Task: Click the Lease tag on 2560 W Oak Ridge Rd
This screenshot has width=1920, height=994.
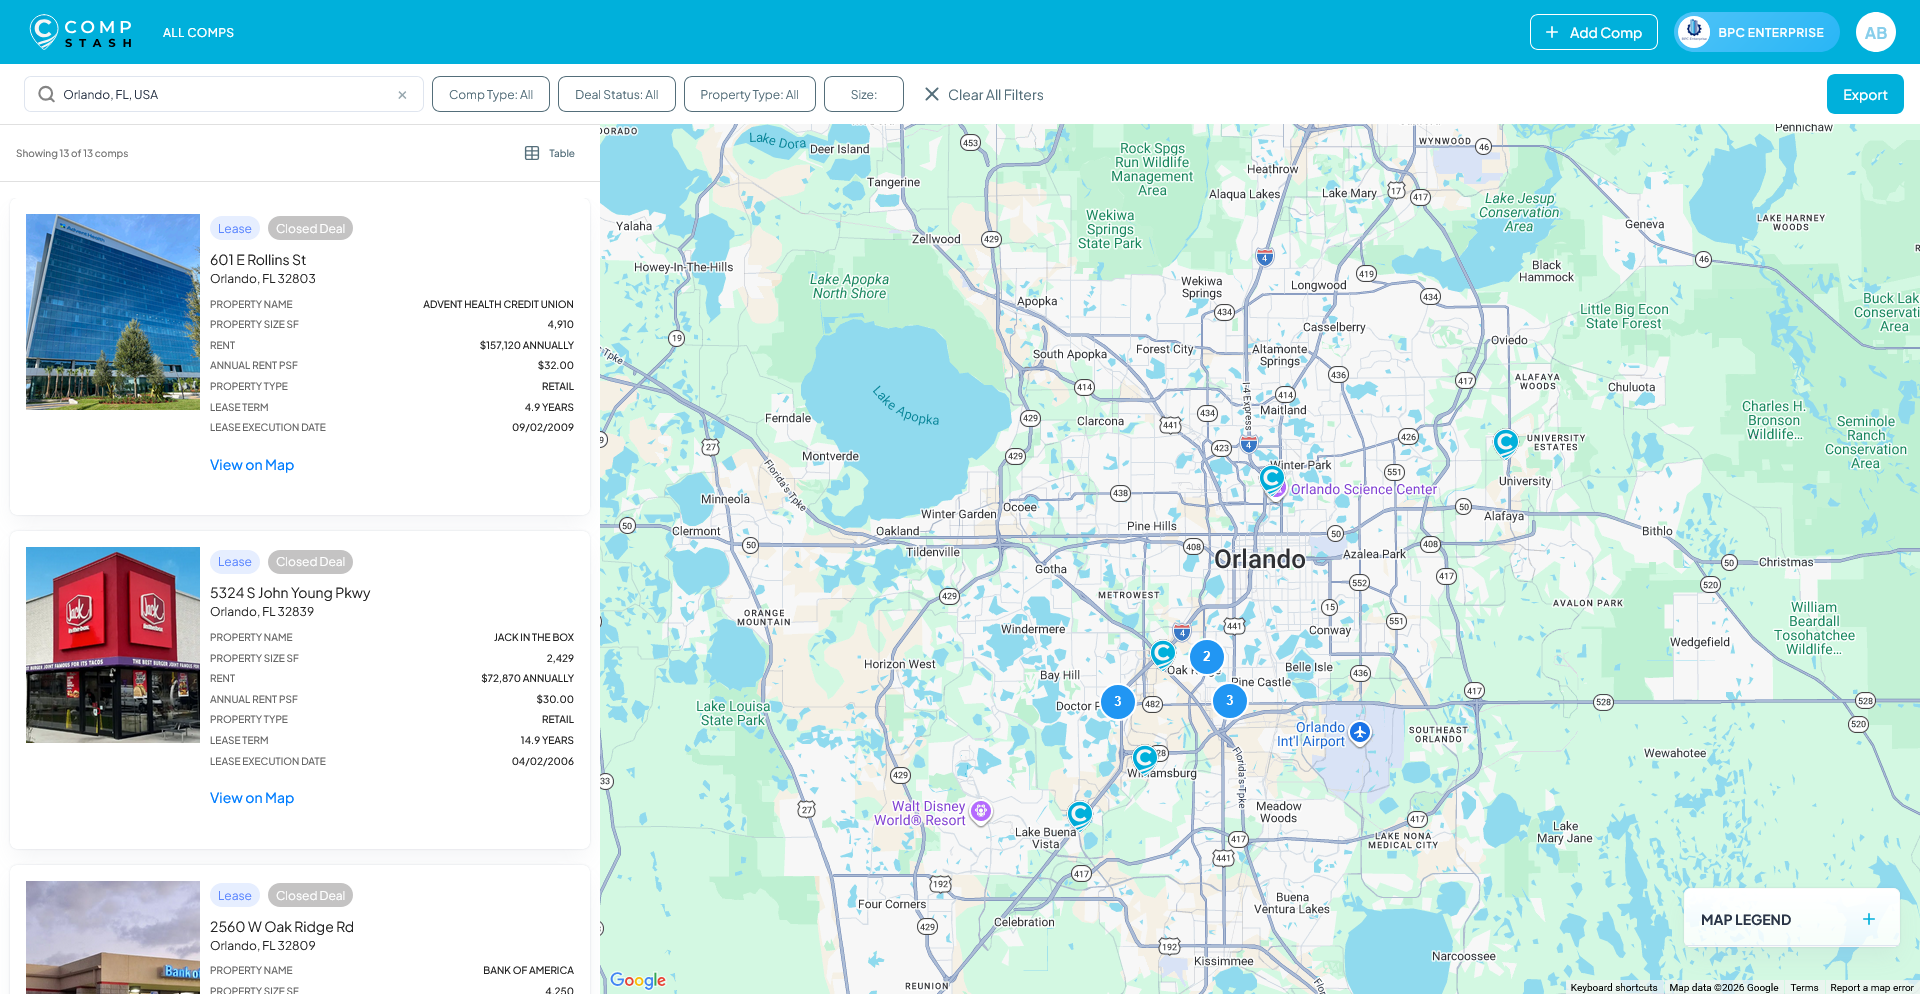Action: pos(235,895)
